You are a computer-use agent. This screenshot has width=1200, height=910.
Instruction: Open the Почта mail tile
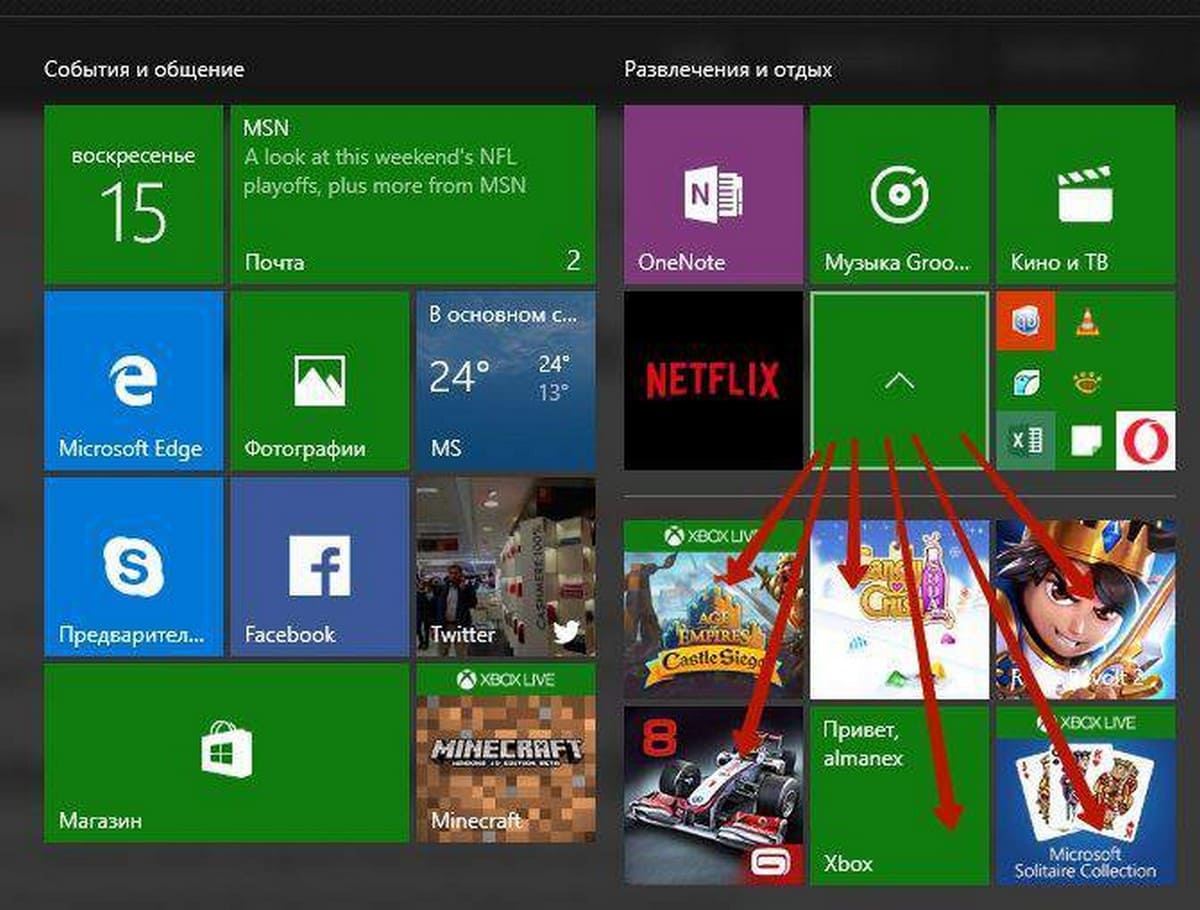[x=413, y=195]
